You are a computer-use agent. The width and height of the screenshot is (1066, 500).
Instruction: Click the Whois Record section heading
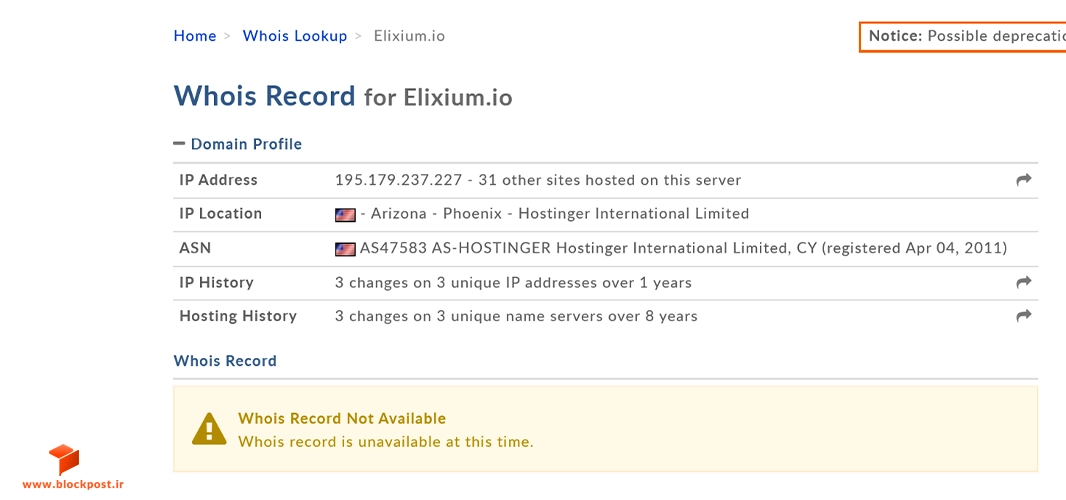[x=225, y=361]
